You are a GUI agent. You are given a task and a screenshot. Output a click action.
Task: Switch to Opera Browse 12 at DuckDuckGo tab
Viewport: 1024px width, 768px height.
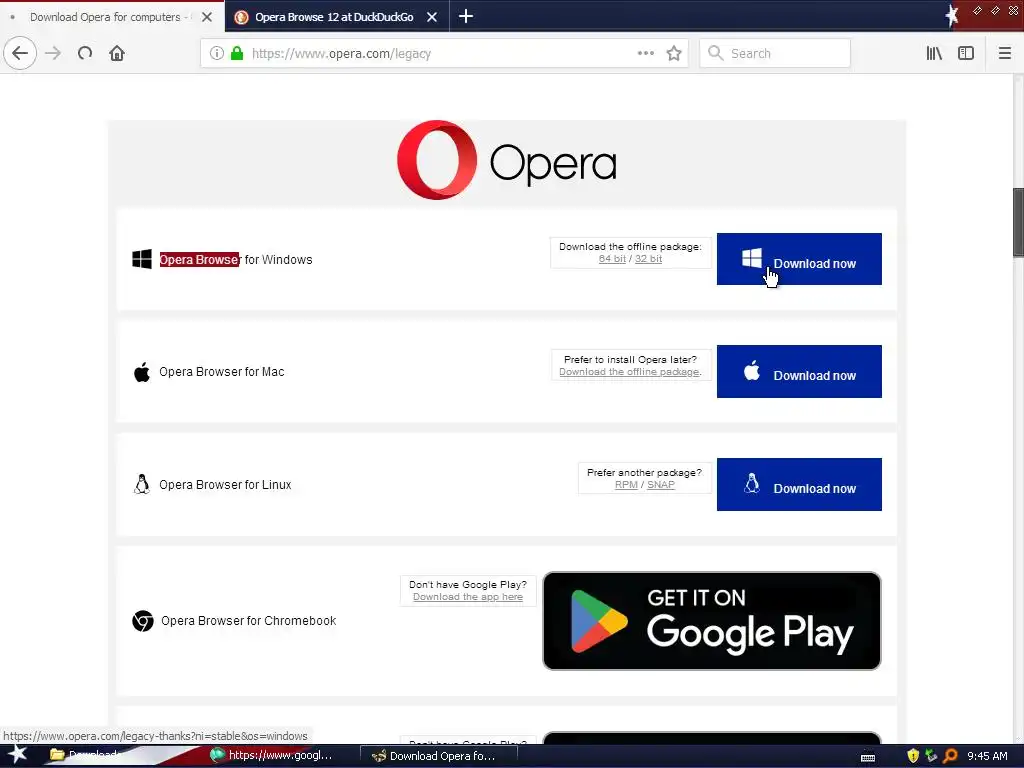click(334, 17)
